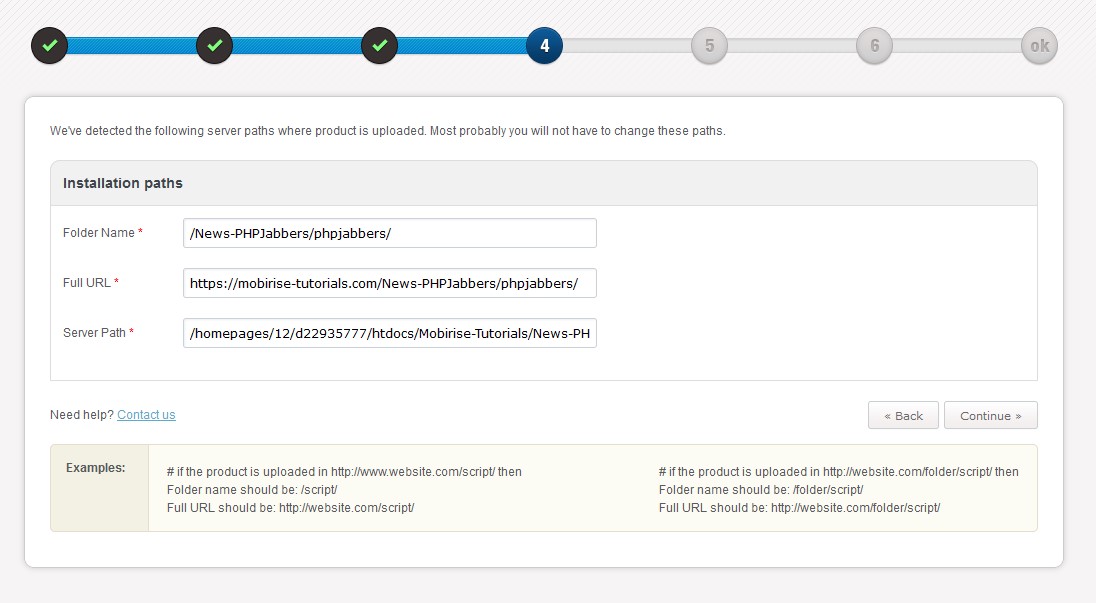Image resolution: width=1096 pixels, height=603 pixels.
Task: Click the first completed step checkmark
Action: click(x=50, y=45)
